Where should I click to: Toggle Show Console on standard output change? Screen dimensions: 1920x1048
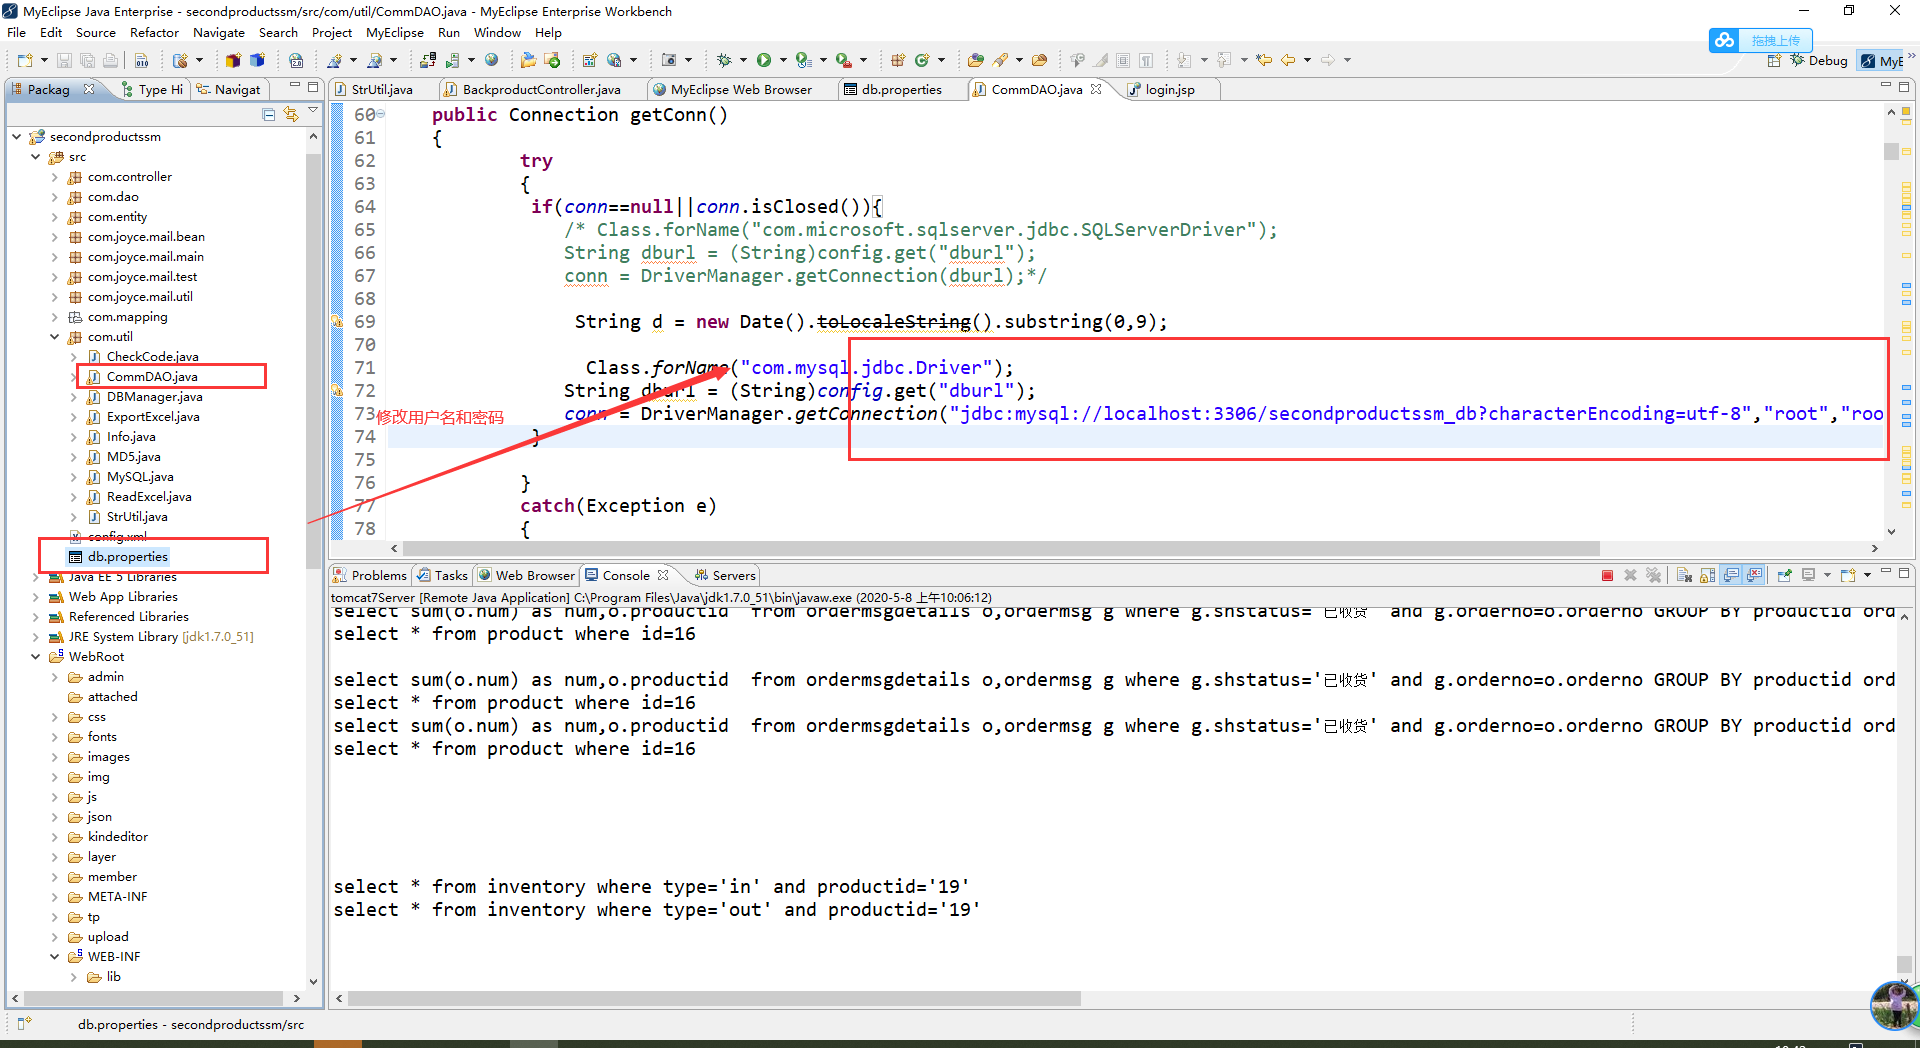[1731, 575]
